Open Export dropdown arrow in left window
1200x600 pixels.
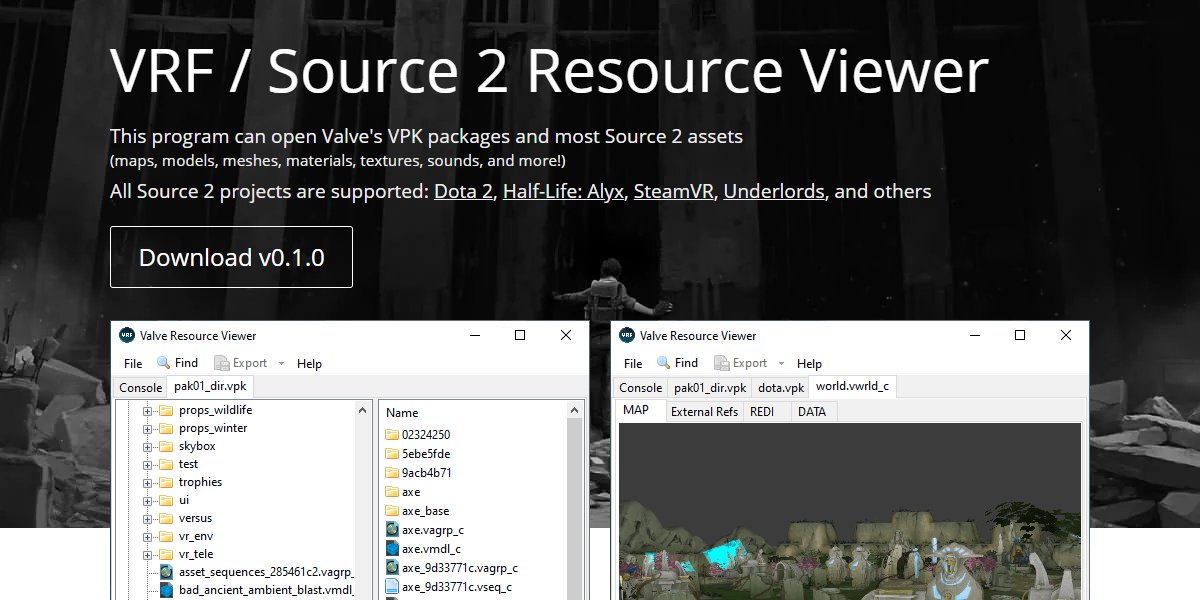282,363
